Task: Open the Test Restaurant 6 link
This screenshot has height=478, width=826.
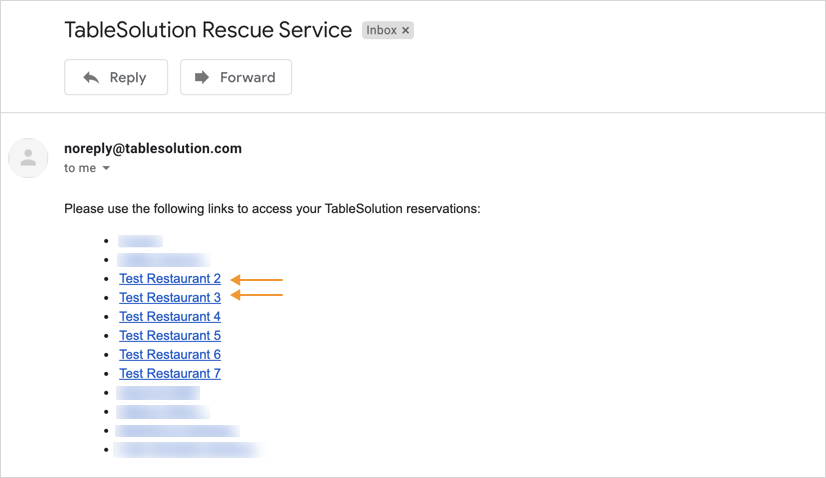Action: tap(170, 354)
